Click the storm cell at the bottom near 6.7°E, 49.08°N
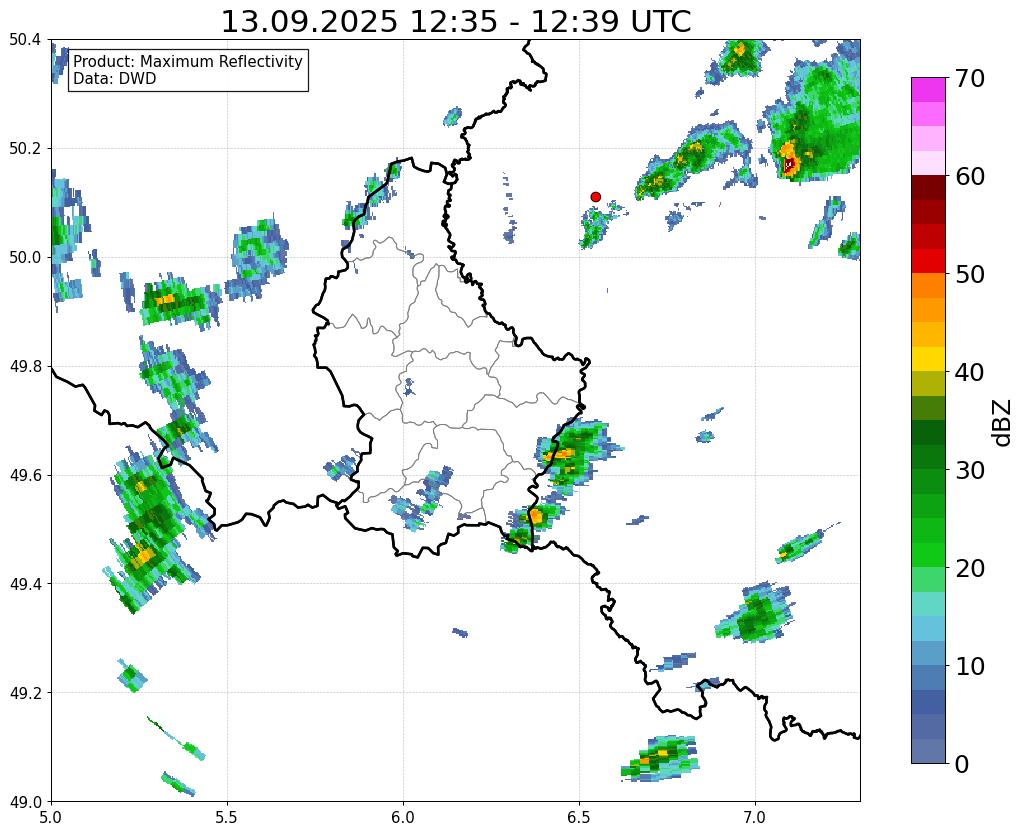Screen dimensions: 1023x834 (x=660, y=759)
